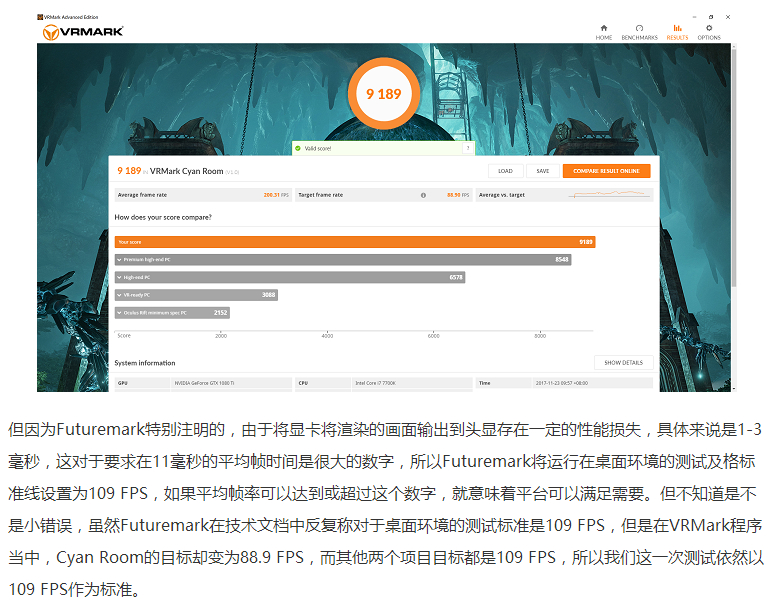Click 'How does your score compare?' heading
This screenshot has height=605, width=775.
point(163,217)
